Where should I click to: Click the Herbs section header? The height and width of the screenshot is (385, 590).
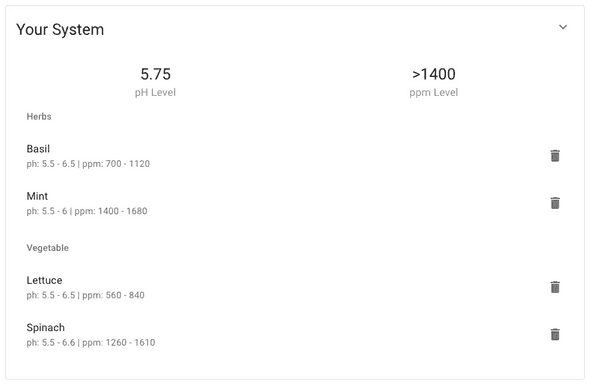pyautogui.click(x=39, y=117)
